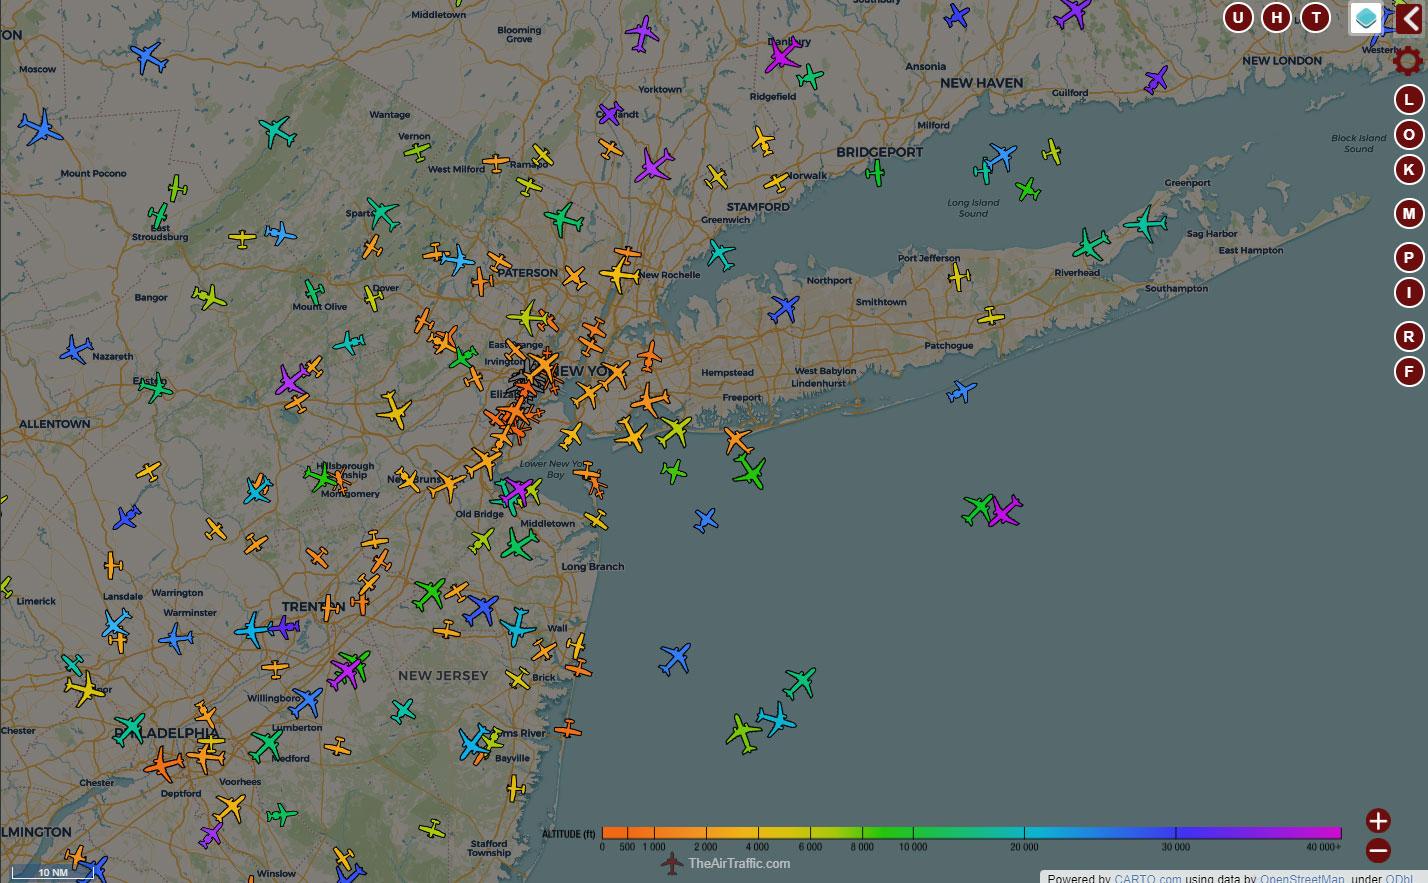Open the CARTO.com attribution link

tap(1147, 878)
